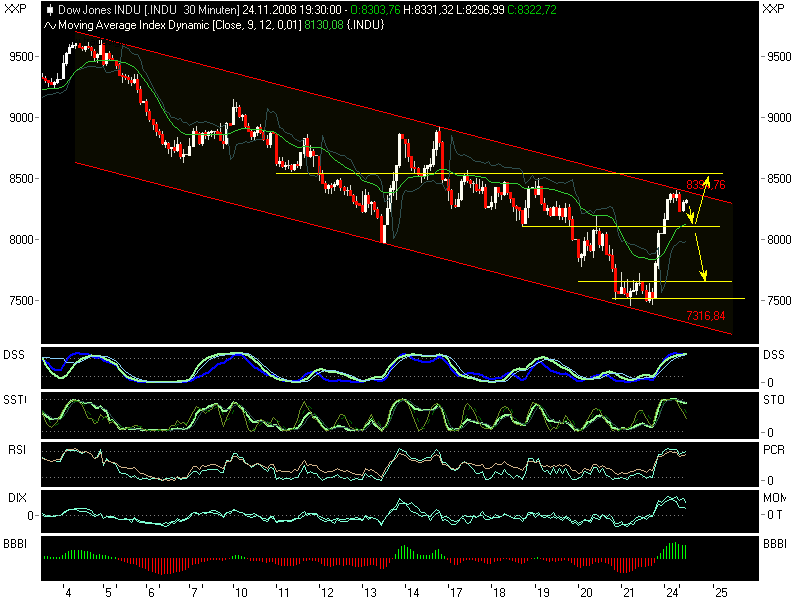800x600 pixels.
Task: Click date label '12 on time axis
Action: 326,592
